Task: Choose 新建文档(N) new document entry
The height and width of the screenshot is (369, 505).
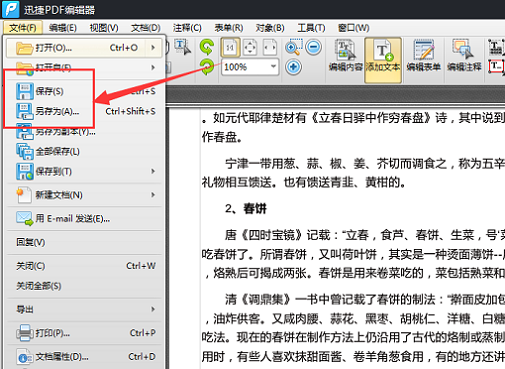Action: [85, 195]
